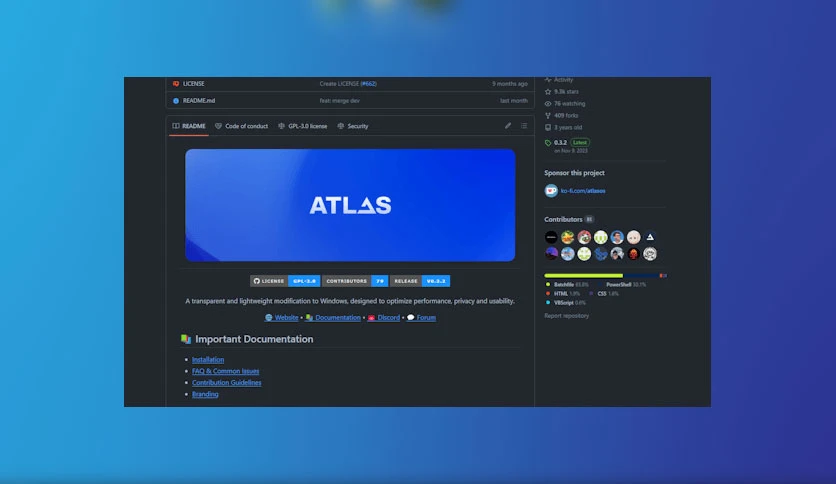Open the Website link
The height and width of the screenshot is (484, 836).
coord(282,318)
